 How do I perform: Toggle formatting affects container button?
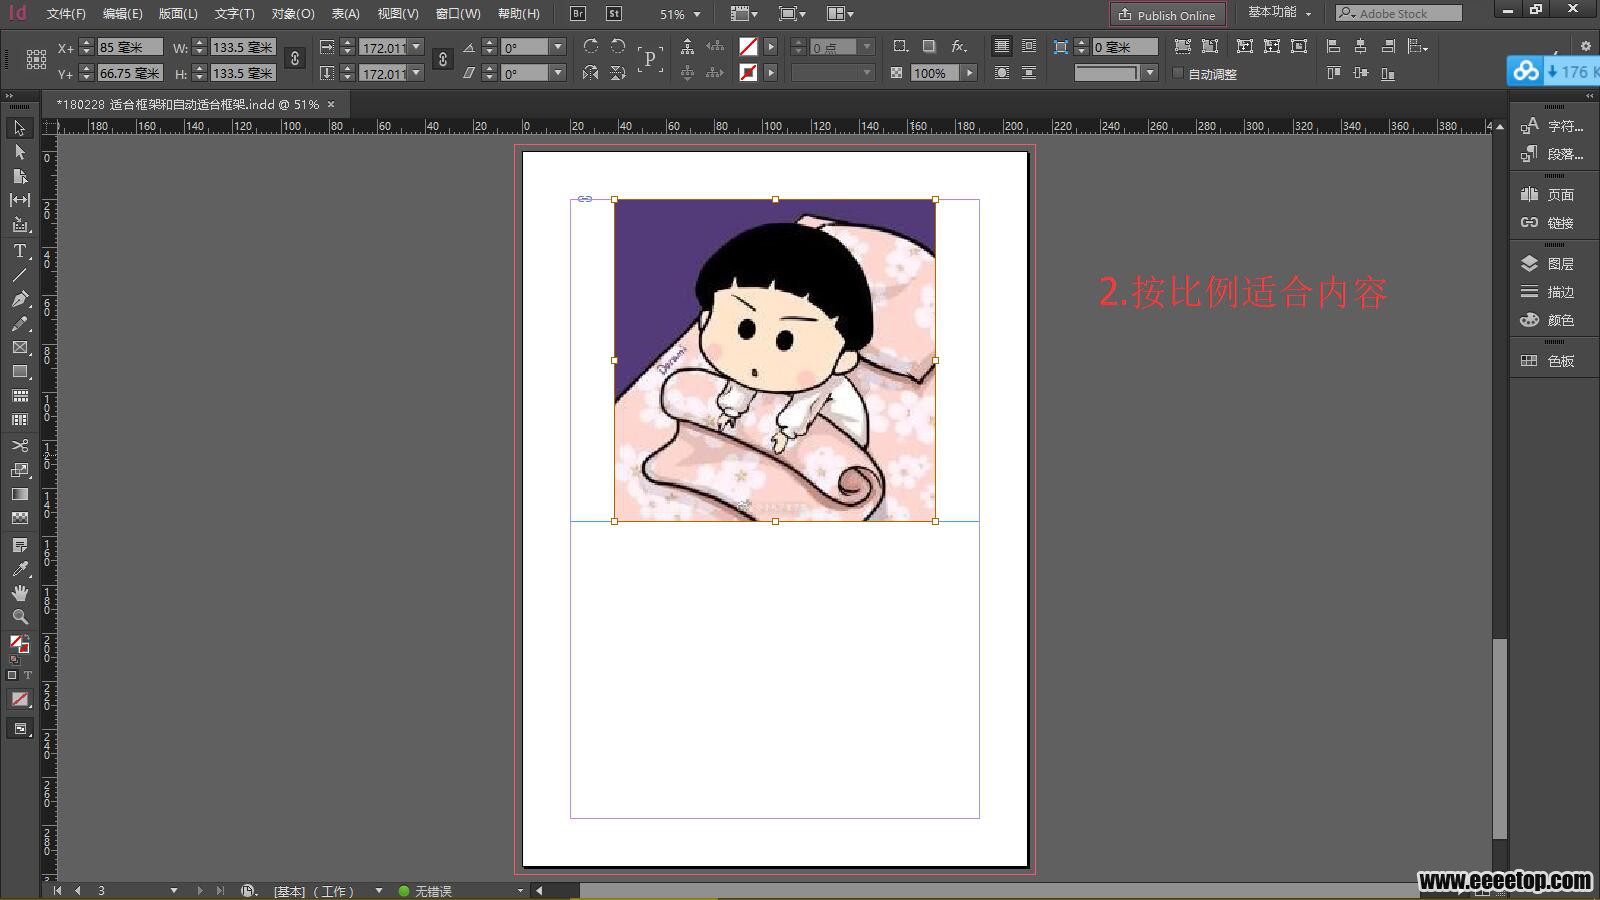[12, 675]
